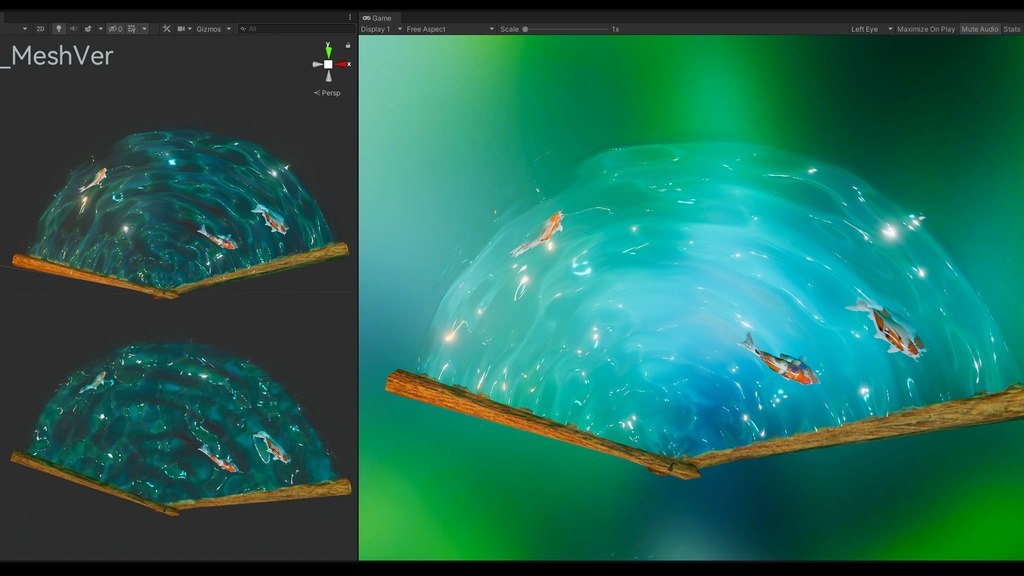Toggle scene lighting with the bulb icon

(57, 28)
